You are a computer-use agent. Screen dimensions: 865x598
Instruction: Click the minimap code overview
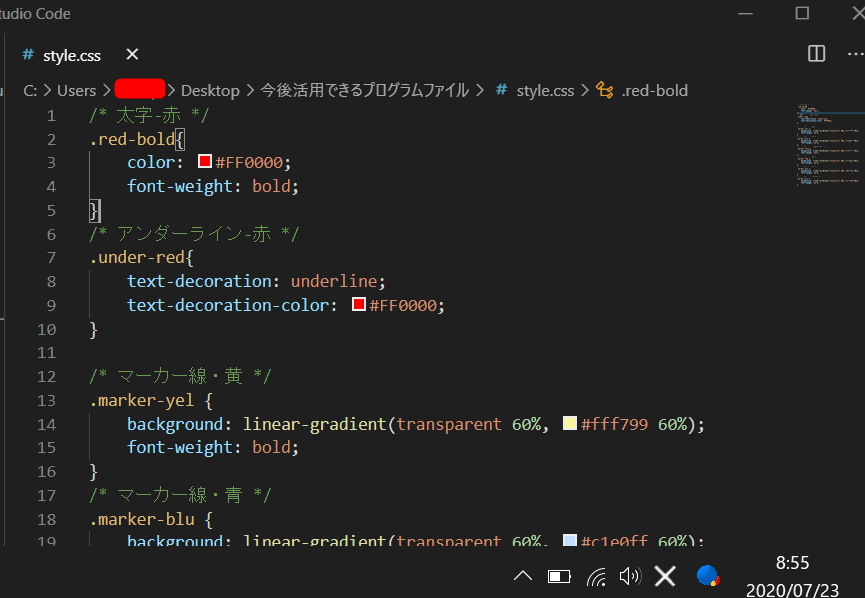(829, 145)
